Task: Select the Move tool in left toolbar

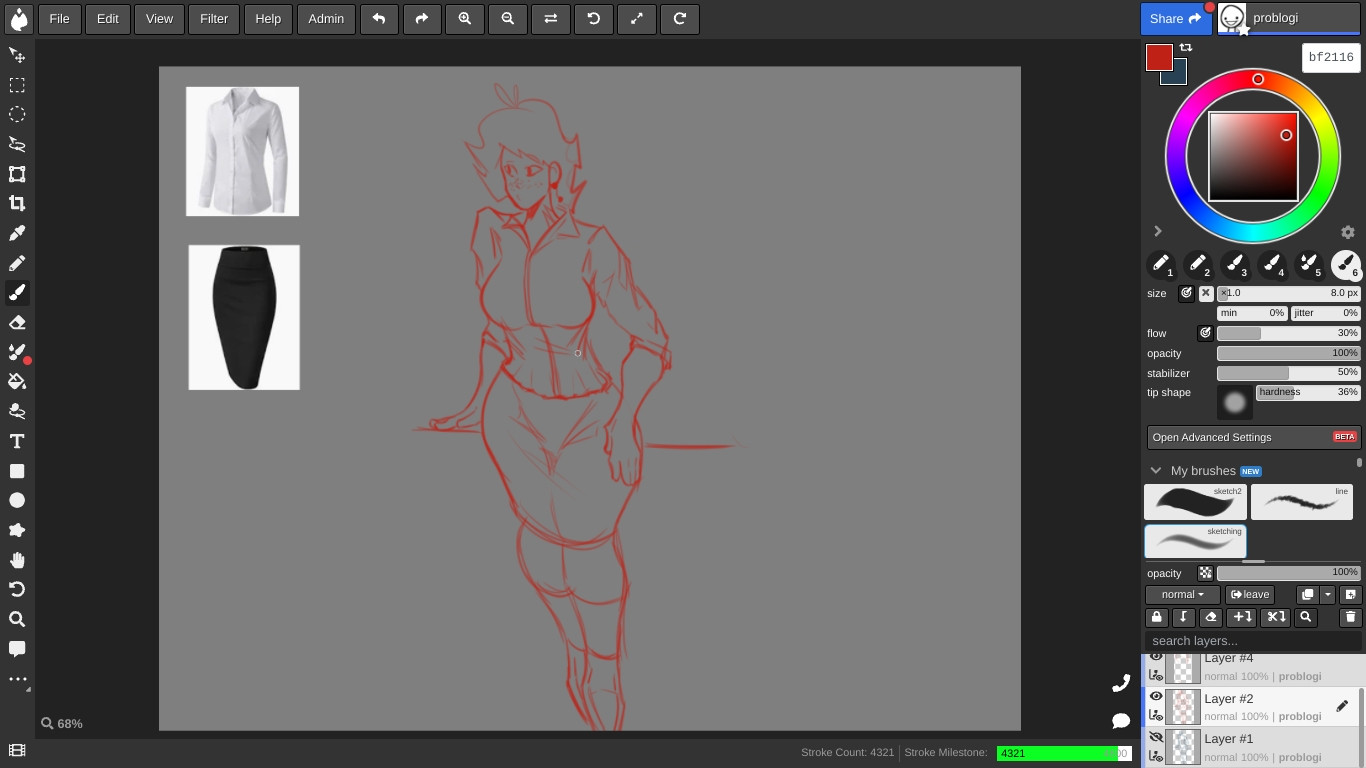Action: (17, 55)
